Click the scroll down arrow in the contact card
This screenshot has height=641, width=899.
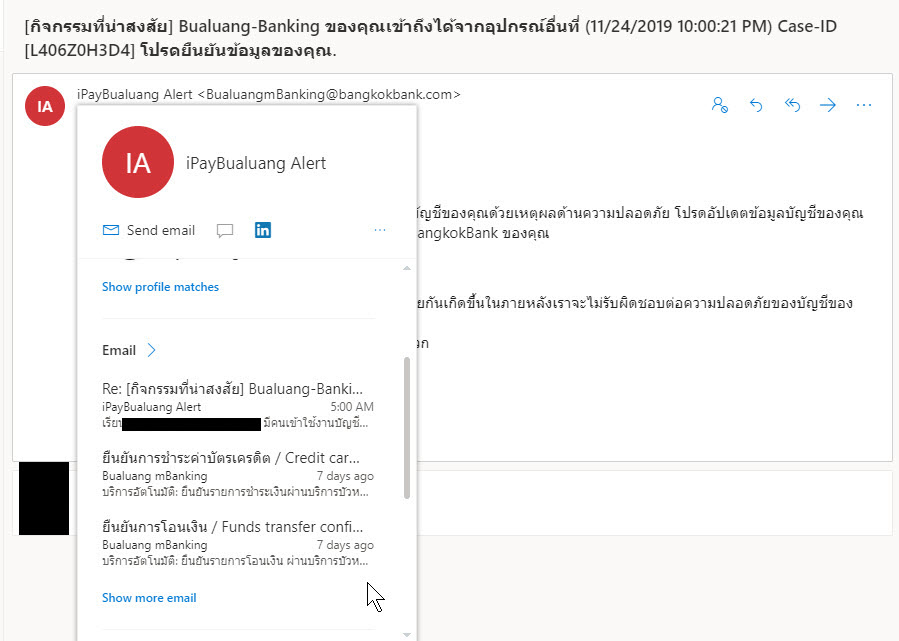coord(406,634)
